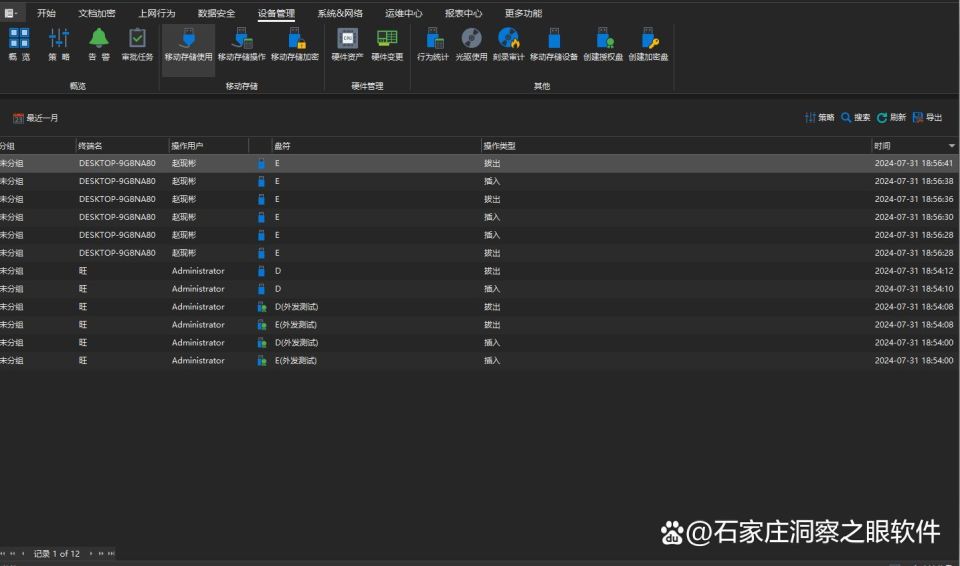The width and height of the screenshot is (960, 566).
Task: Open the application menu button top-left
Action: coord(11,12)
